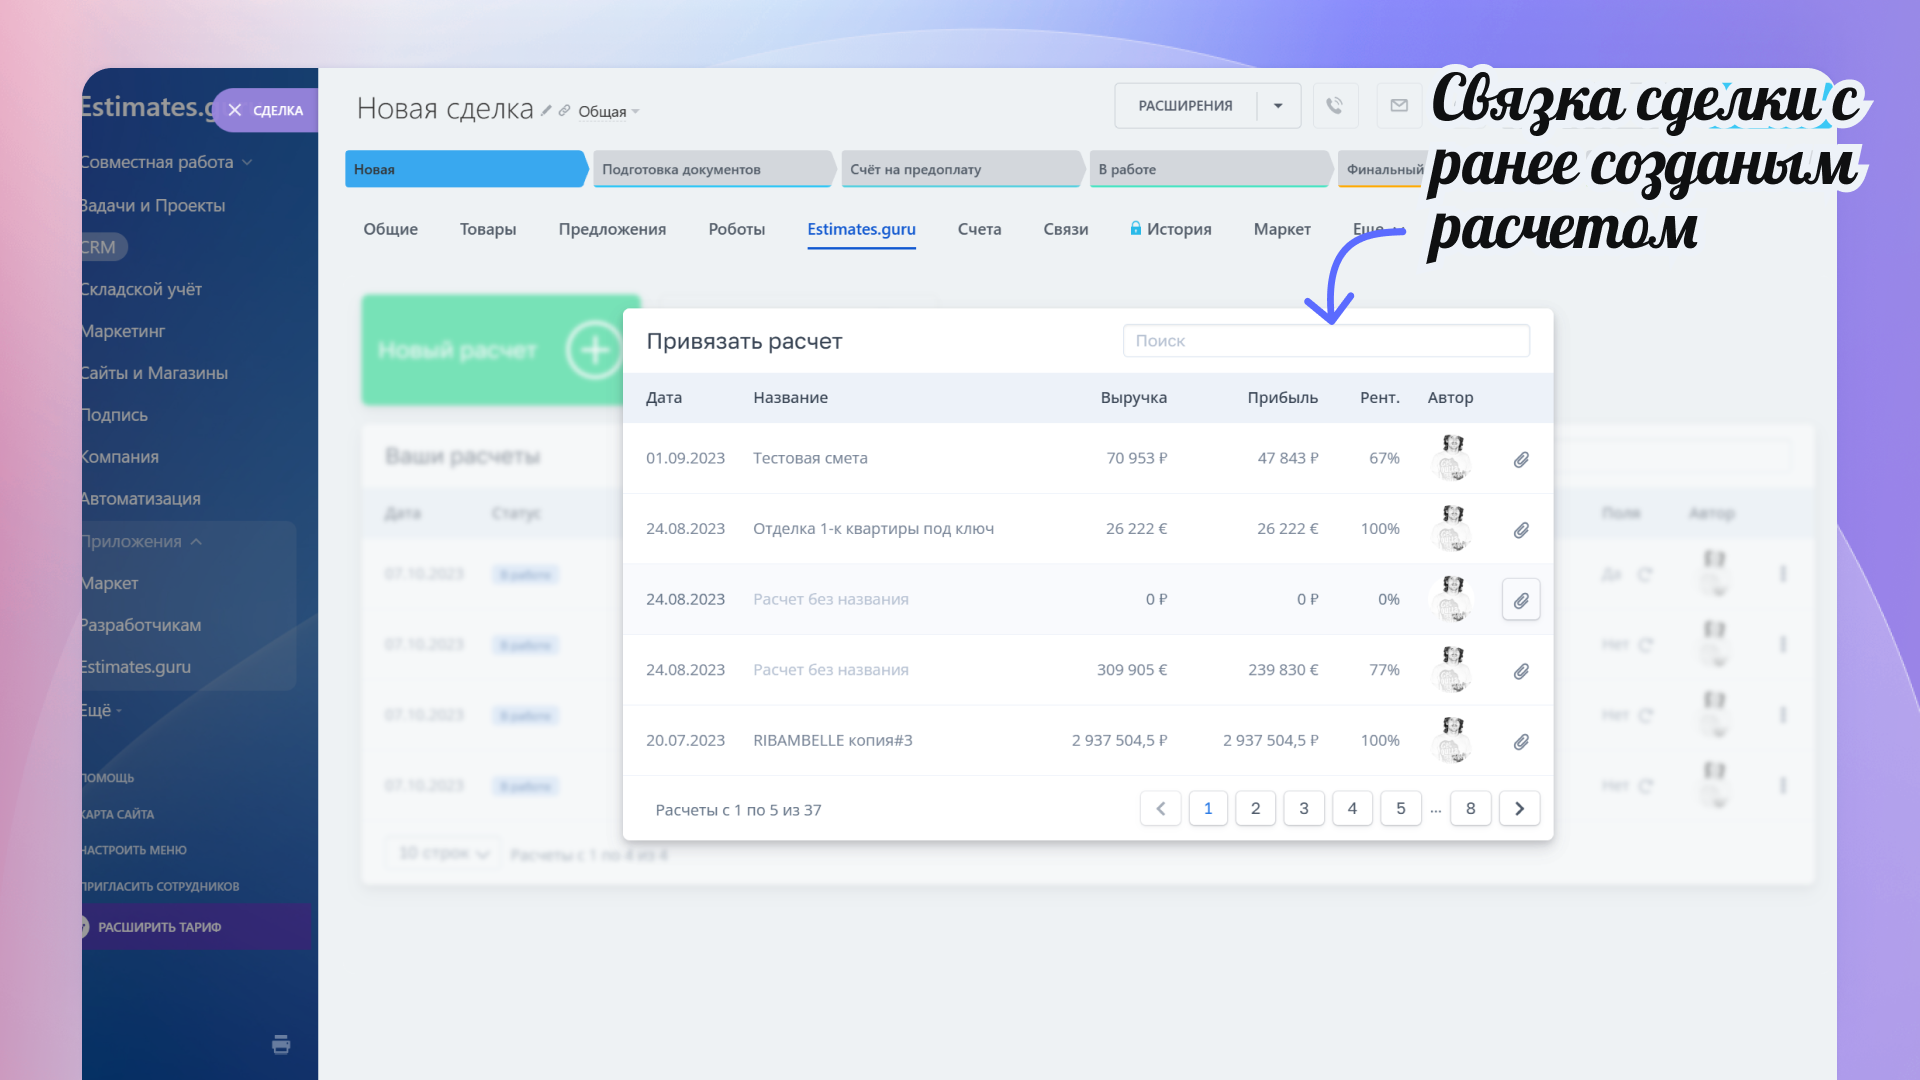Select the Подготовка документов deal stage
1920x1080 pixels.
712,169
